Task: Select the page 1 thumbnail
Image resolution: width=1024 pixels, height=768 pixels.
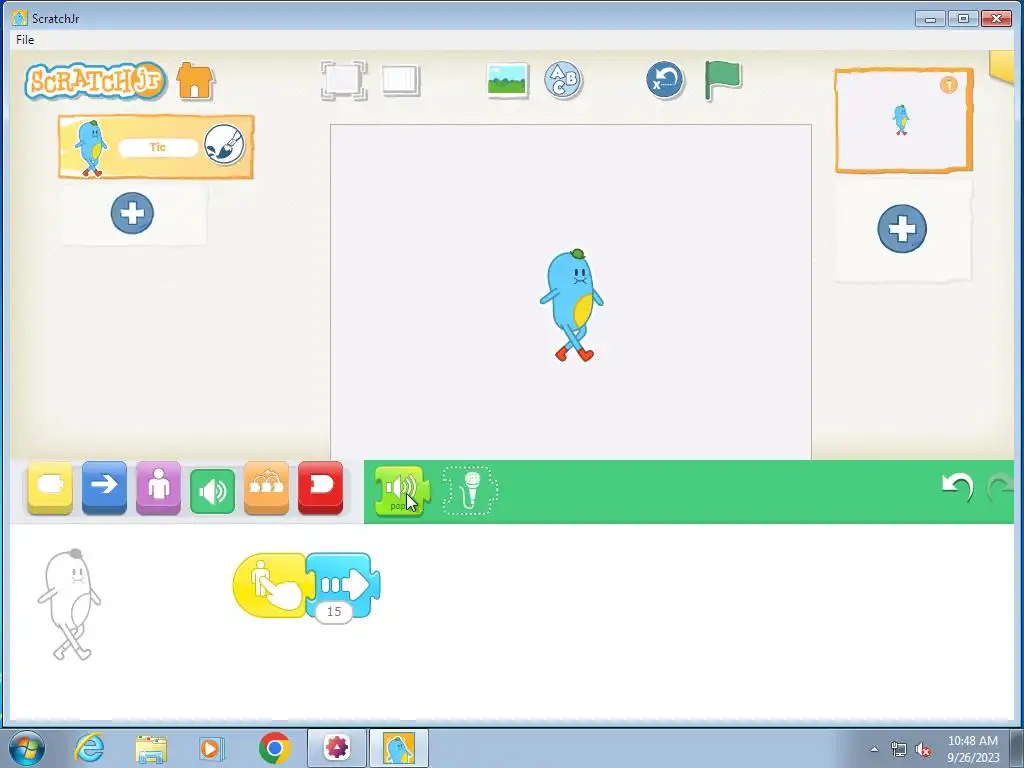Action: tap(904, 121)
